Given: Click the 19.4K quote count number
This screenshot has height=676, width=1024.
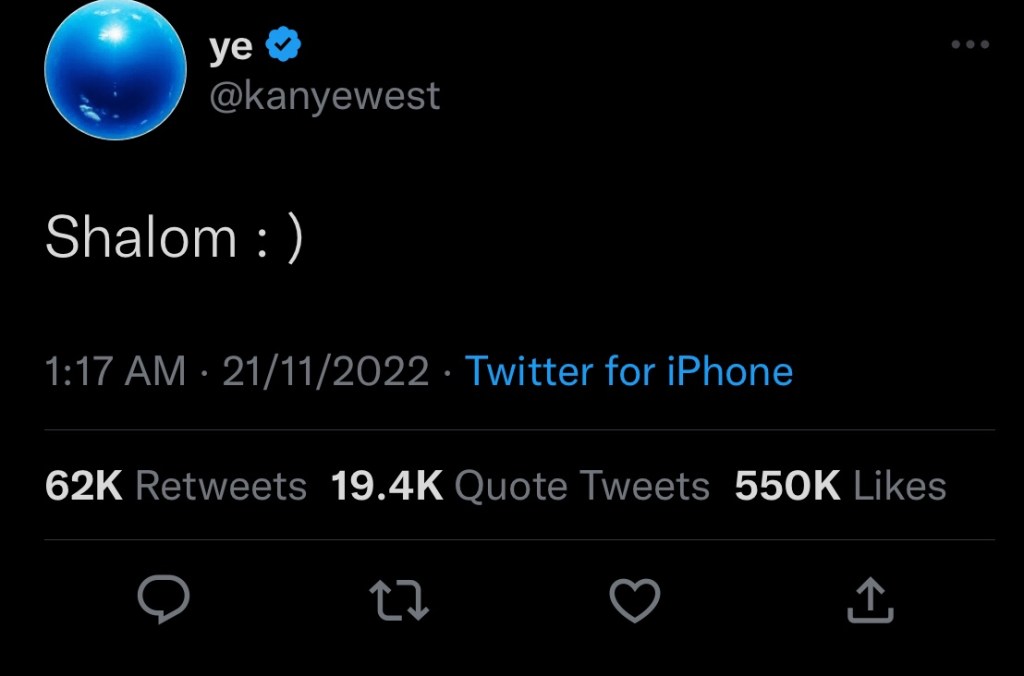Looking at the screenshot, I should (386, 487).
